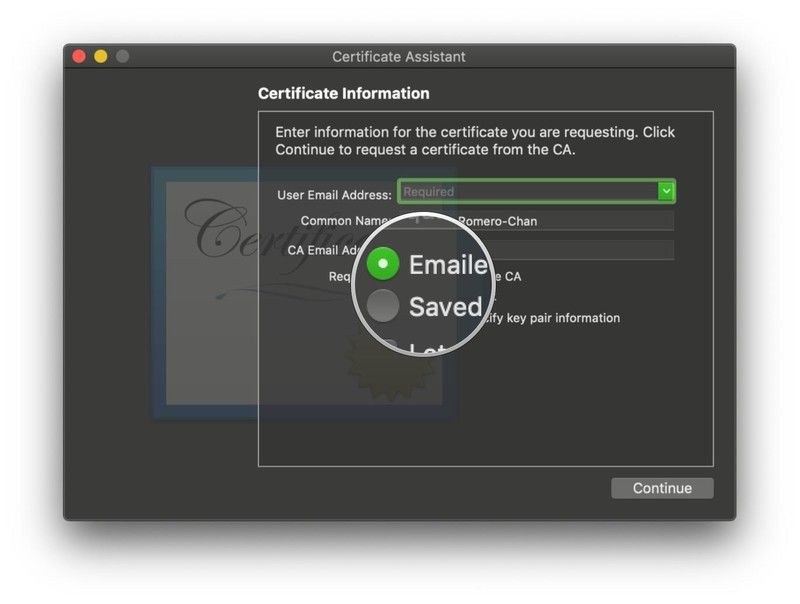
Task: Minimize the Certificate Assistant window
Action: (x=101, y=57)
